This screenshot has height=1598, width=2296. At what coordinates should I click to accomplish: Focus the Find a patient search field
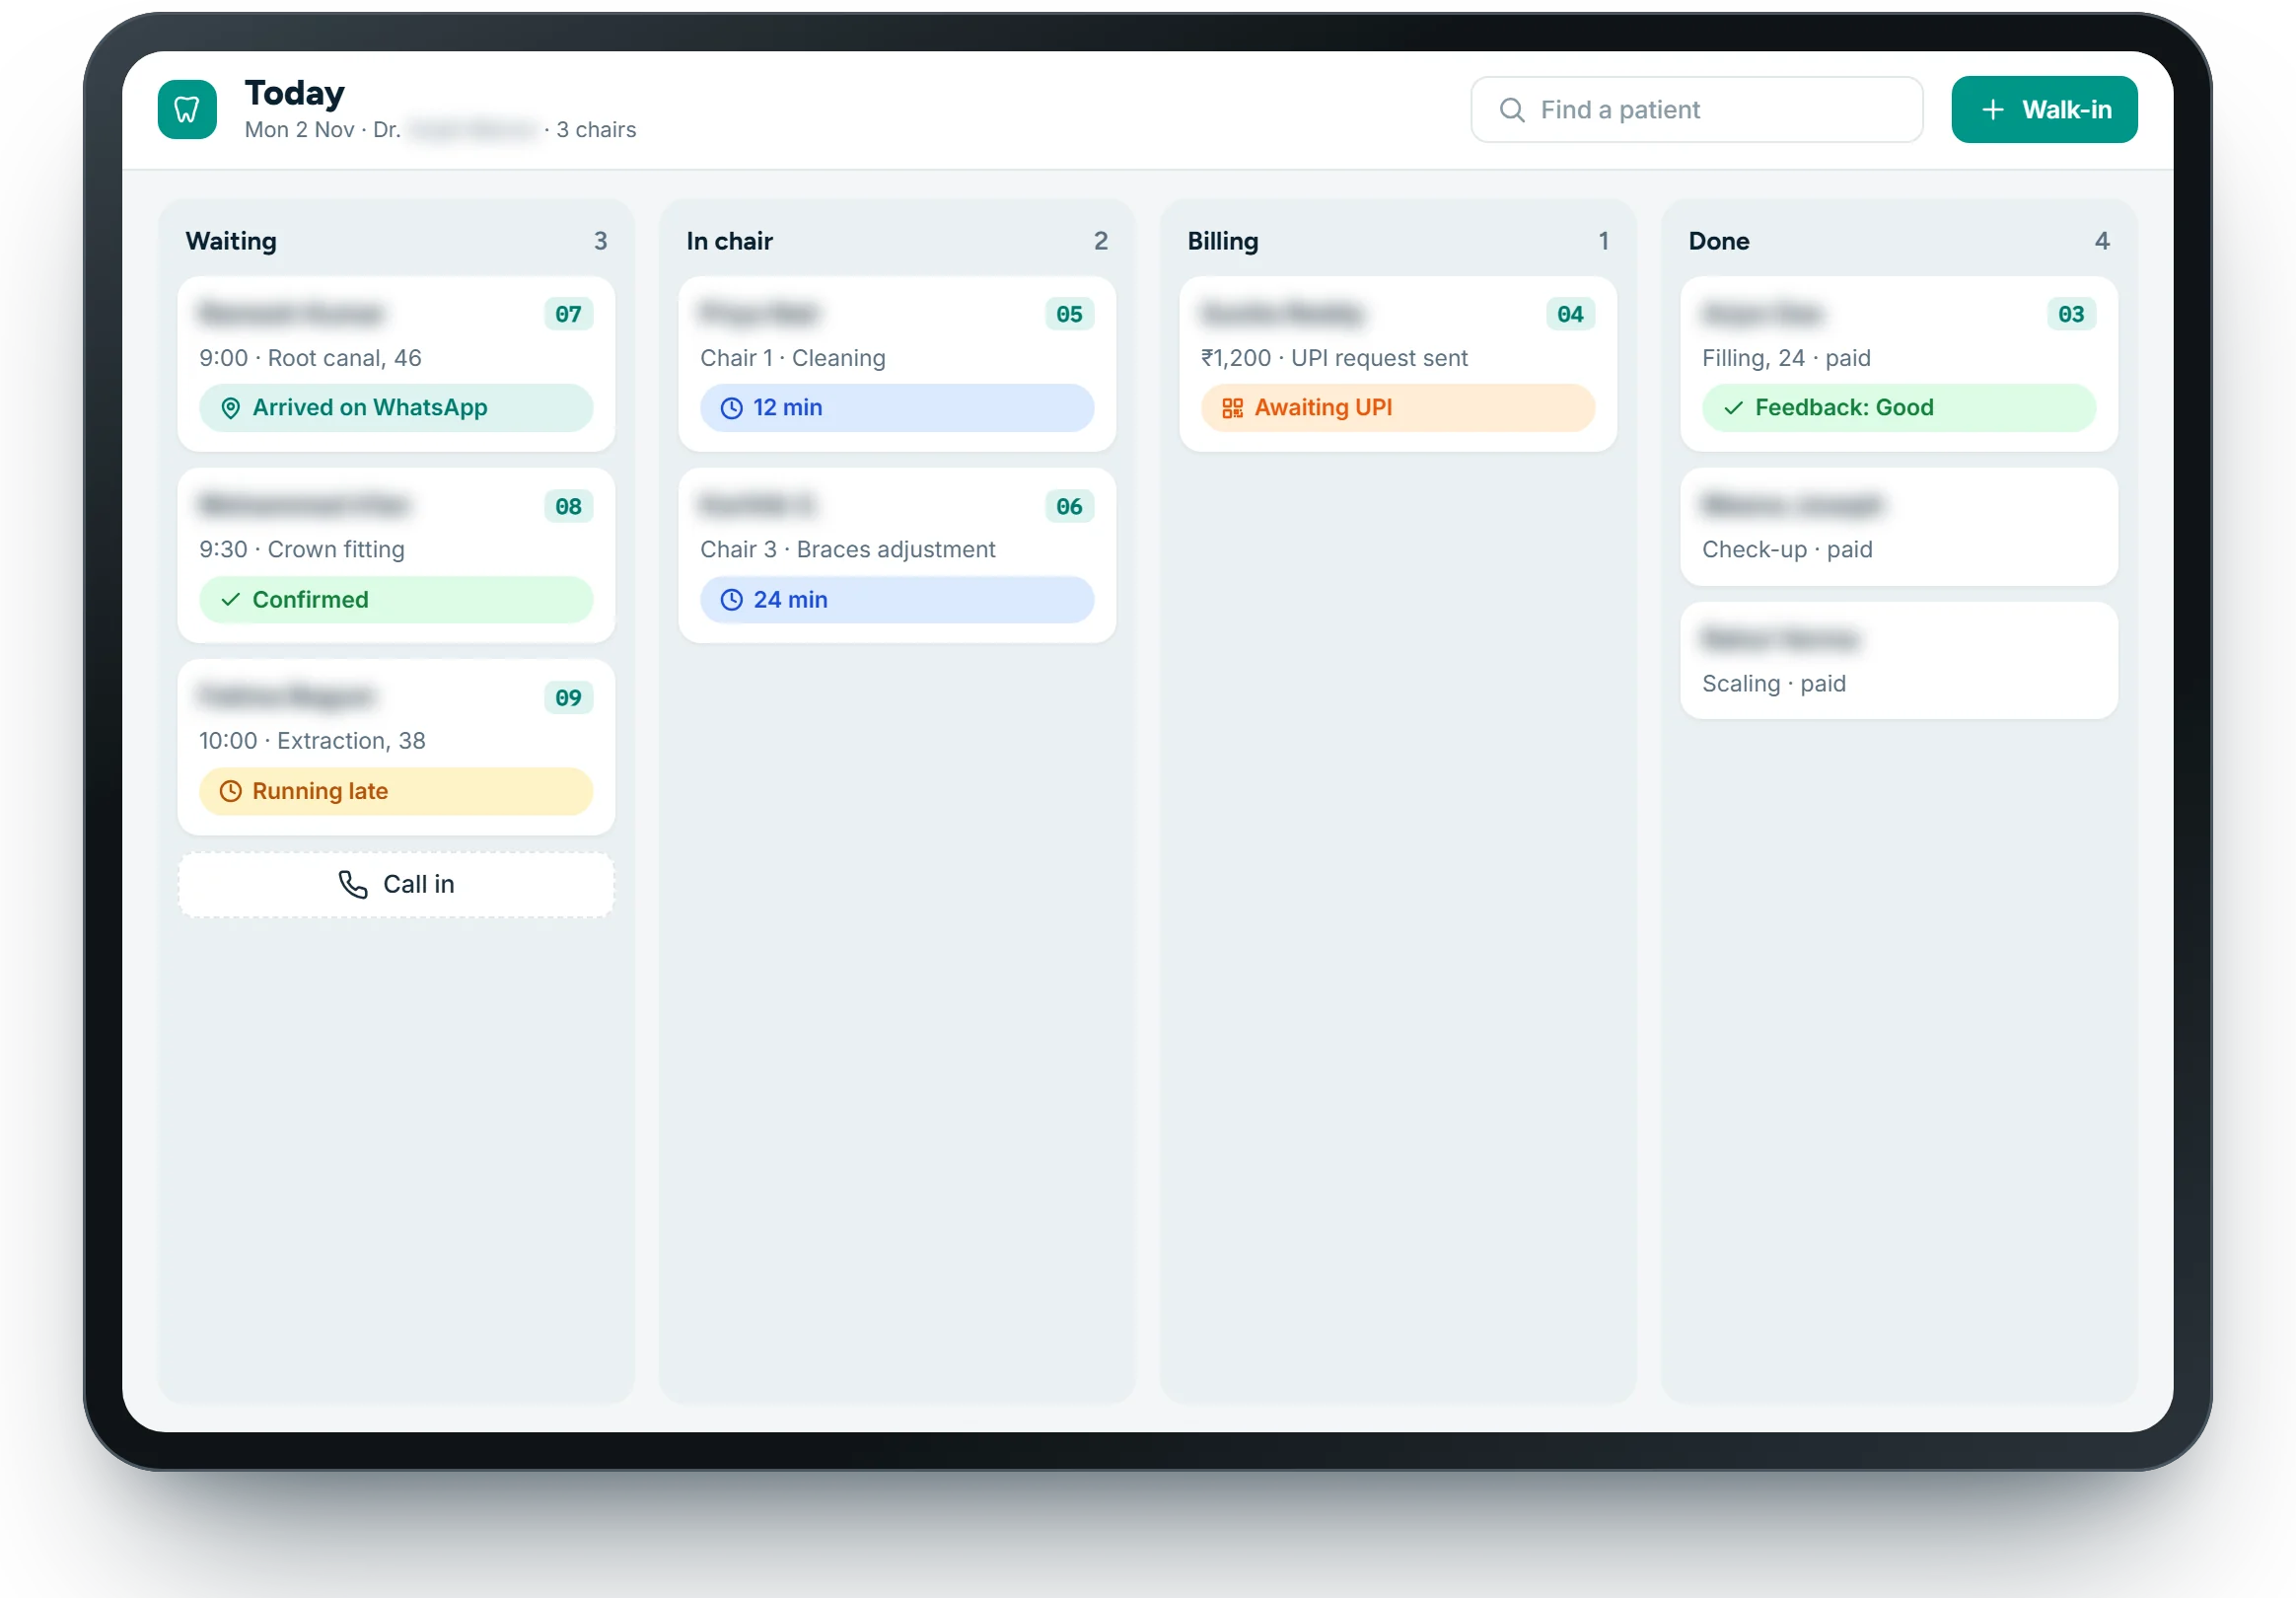[x=1696, y=110]
